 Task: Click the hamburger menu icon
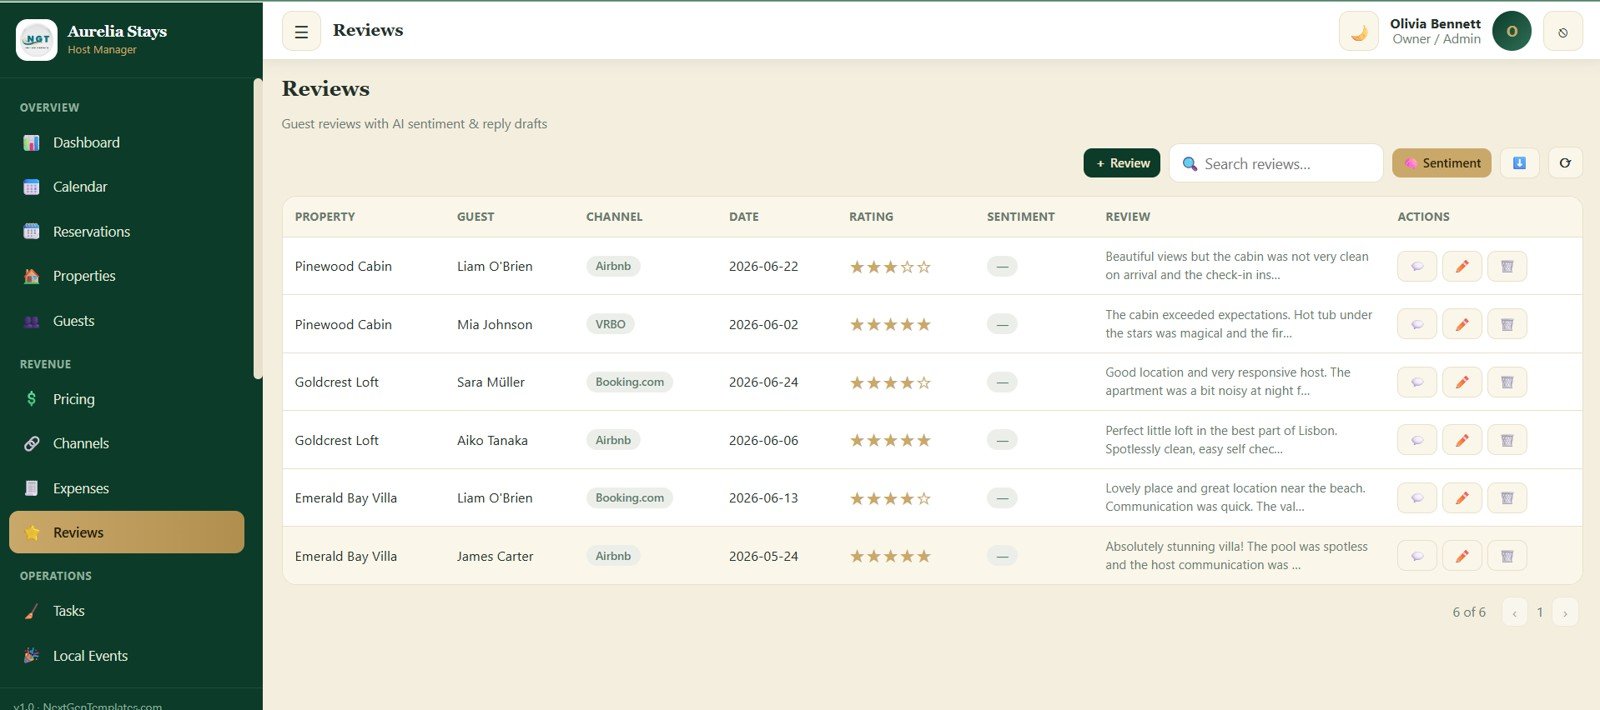(x=301, y=31)
